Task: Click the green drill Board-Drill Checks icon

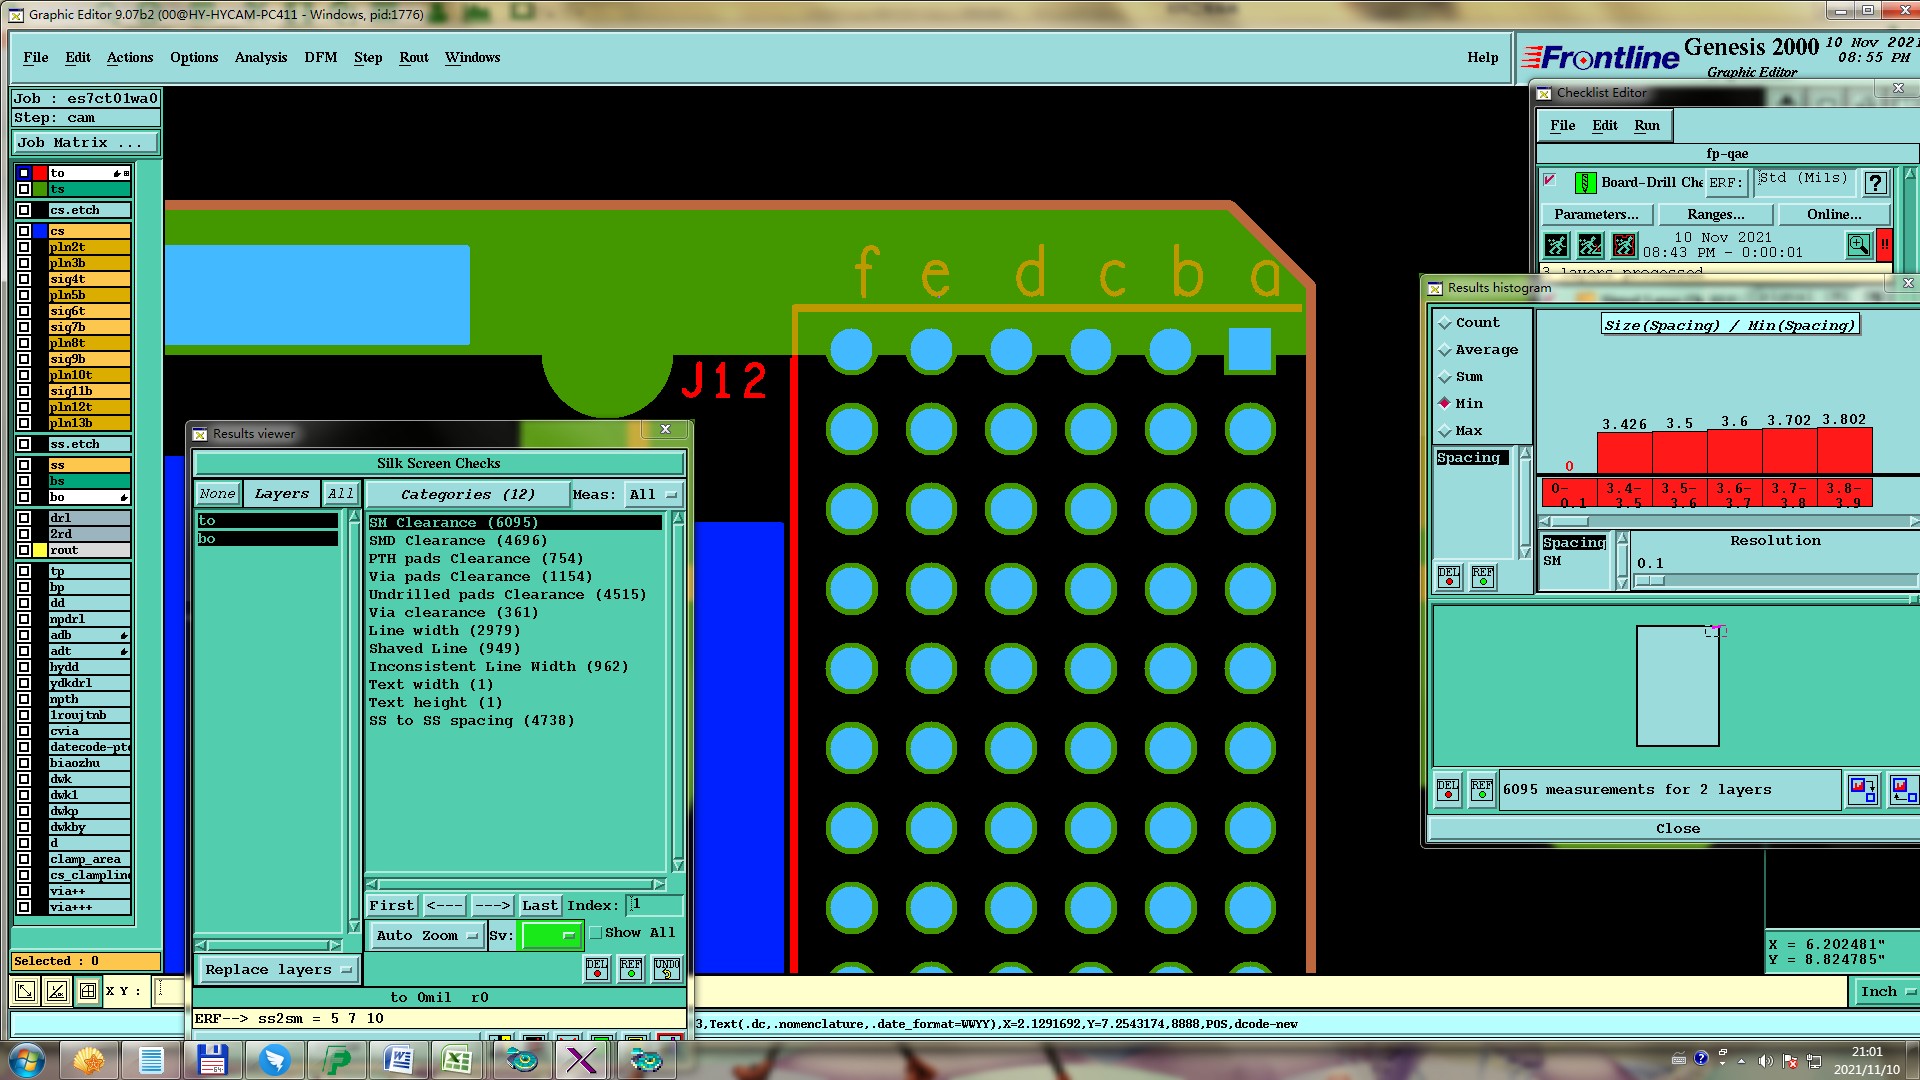Action: [x=1585, y=183]
